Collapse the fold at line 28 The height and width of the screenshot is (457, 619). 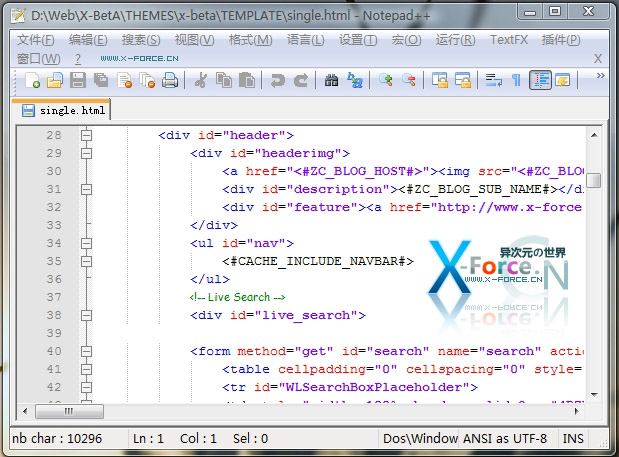coord(86,135)
